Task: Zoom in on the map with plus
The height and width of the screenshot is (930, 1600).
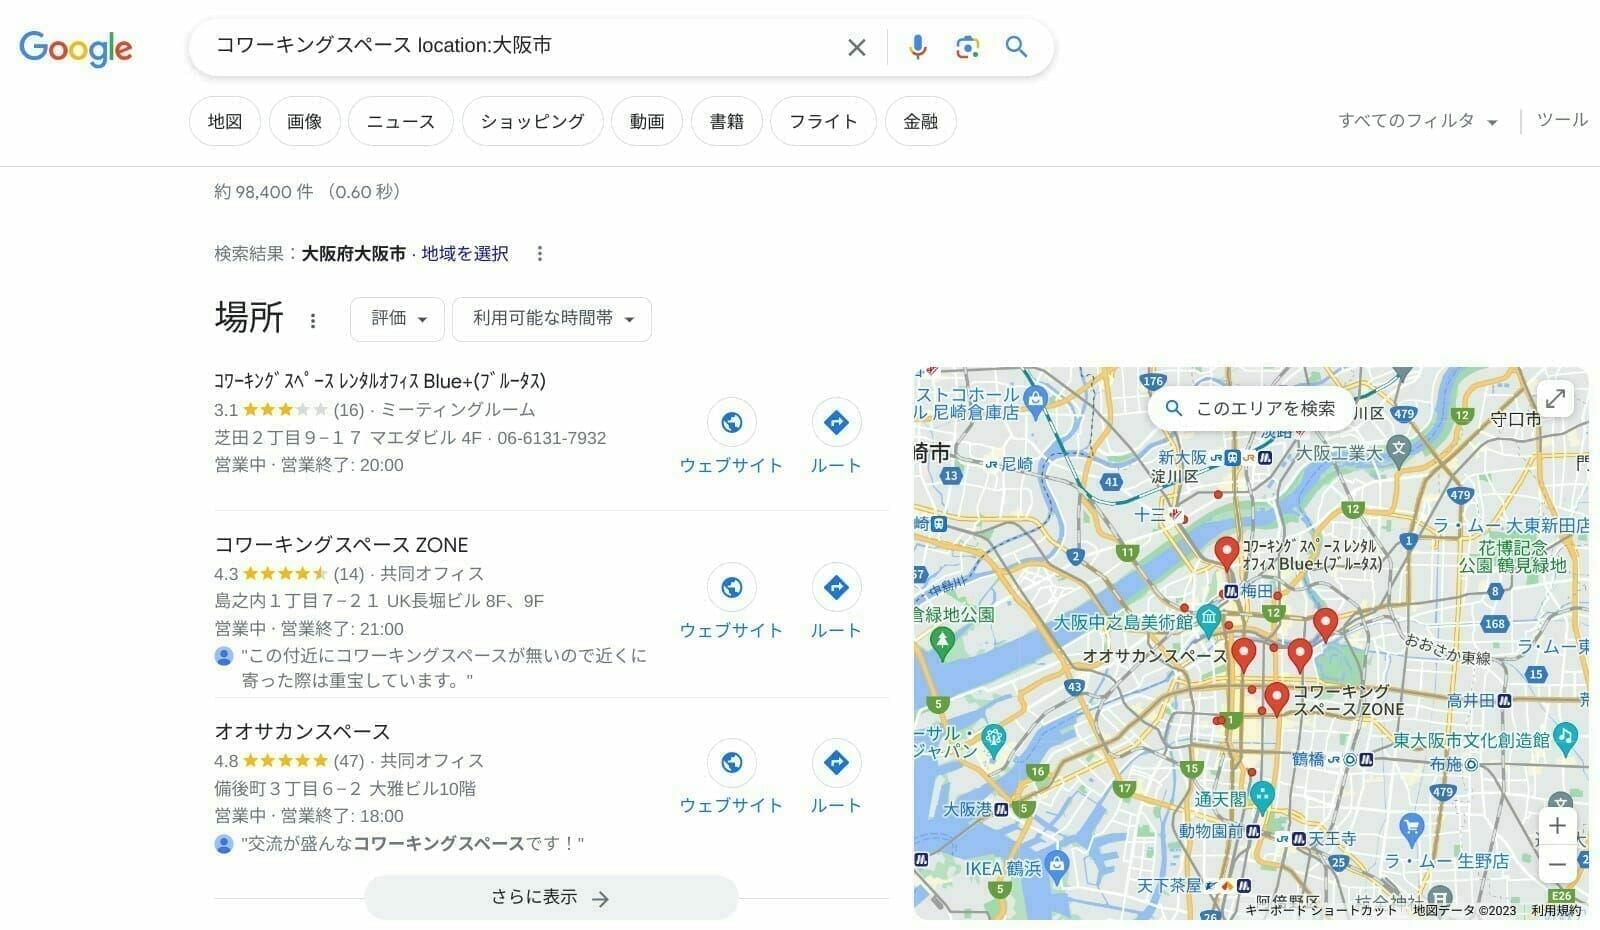Action: pos(1557,826)
